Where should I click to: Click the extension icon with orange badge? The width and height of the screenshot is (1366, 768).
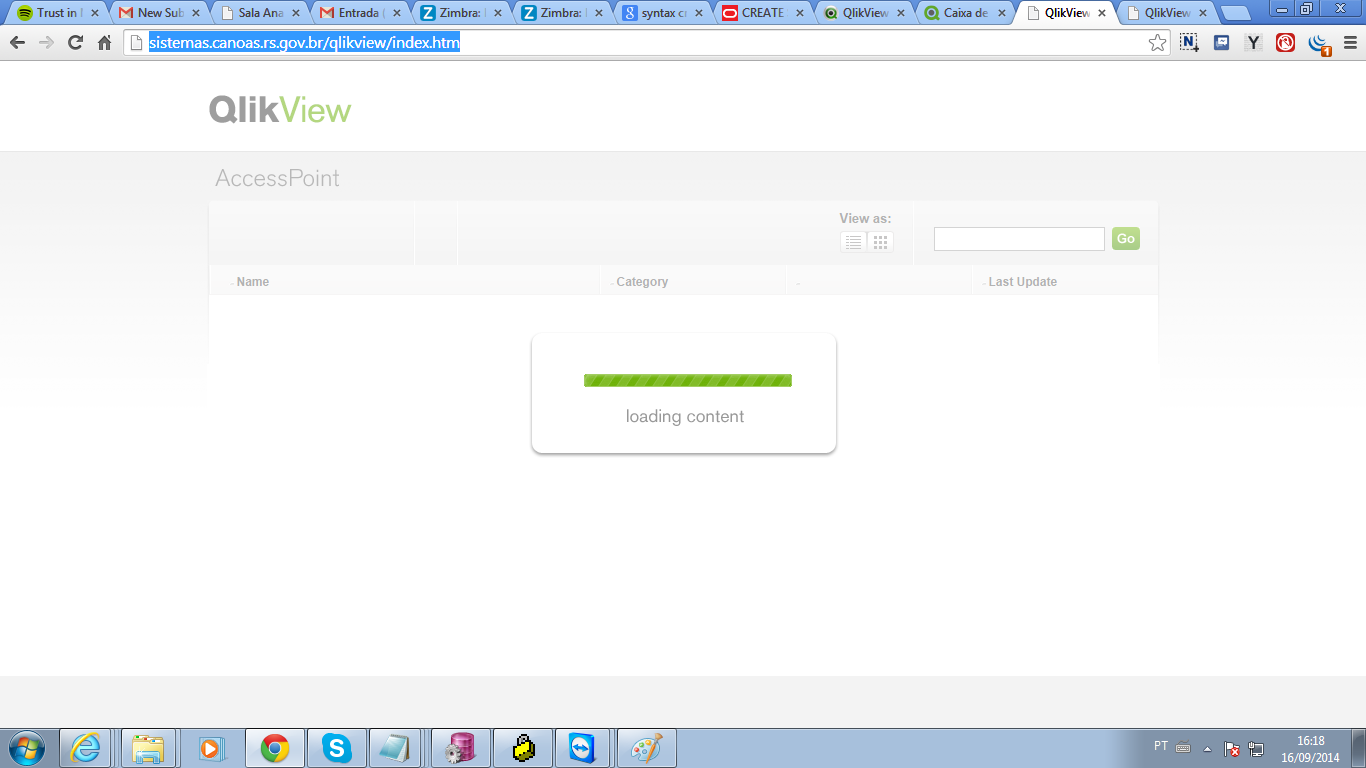click(x=1319, y=44)
